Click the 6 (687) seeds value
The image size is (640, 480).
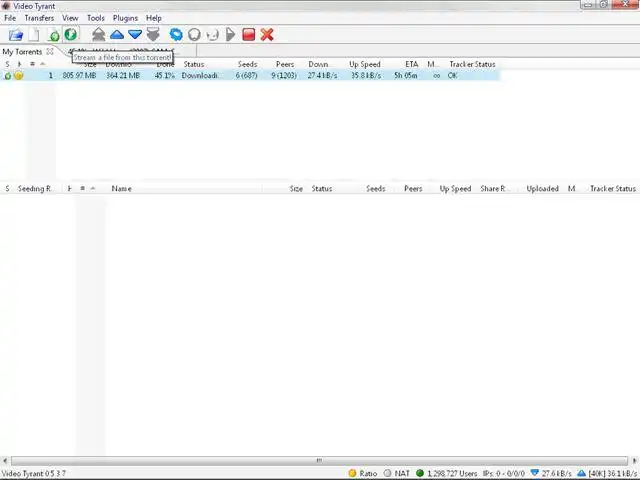pyautogui.click(x=246, y=76)
